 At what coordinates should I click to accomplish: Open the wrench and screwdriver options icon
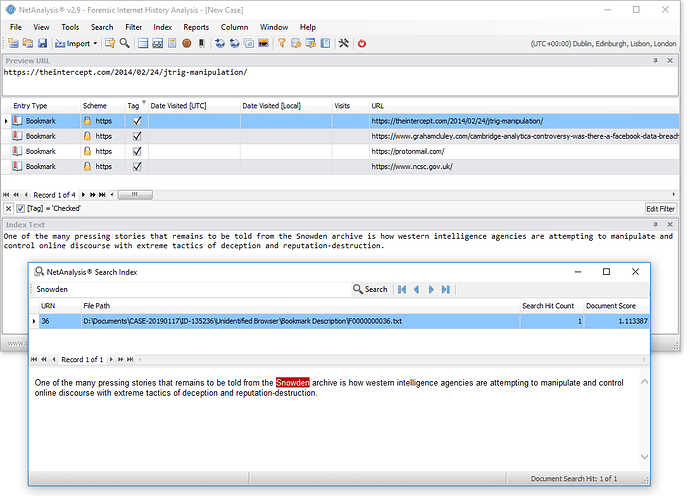click(344, 43)
